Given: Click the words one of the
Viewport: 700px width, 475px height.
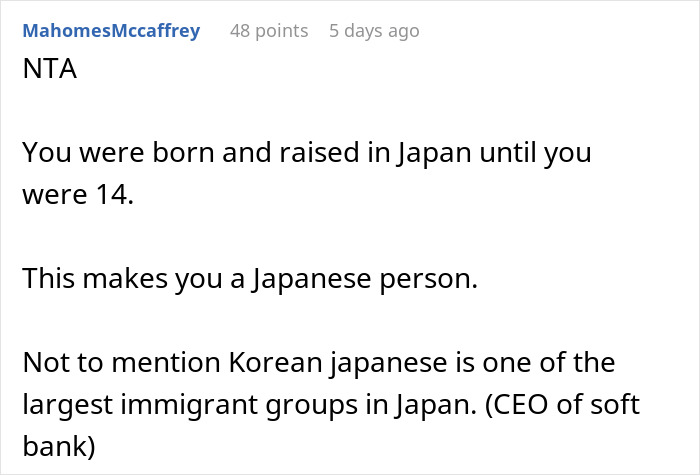Looking at the screenshot, I should tap(557, 363).
